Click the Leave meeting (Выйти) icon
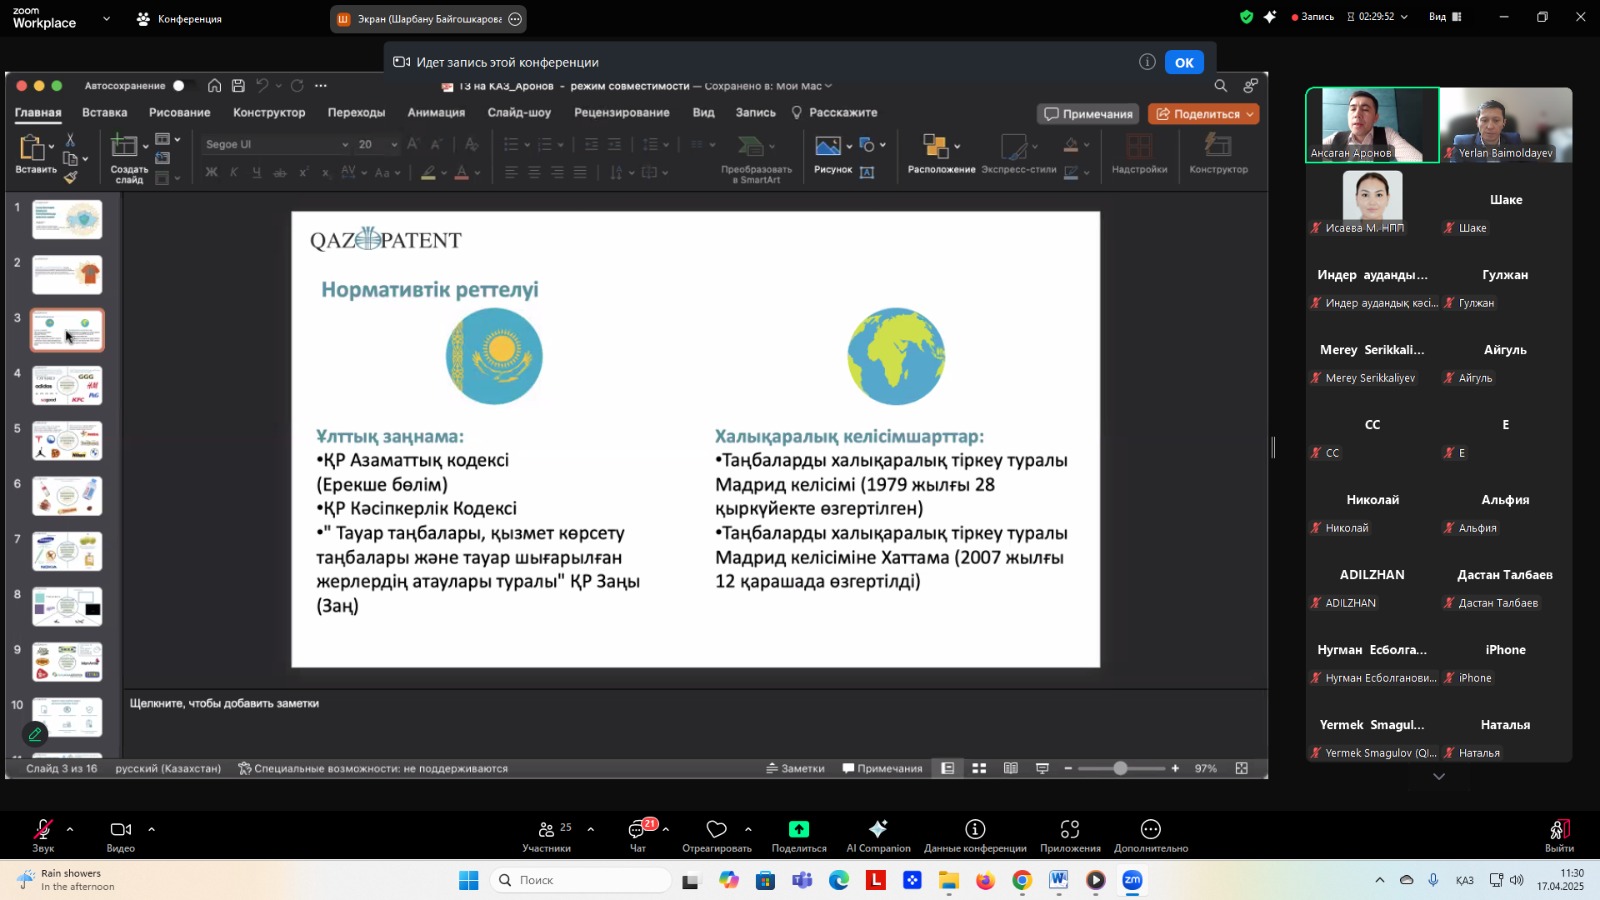This screenshot has height=900, width=1600. [x=1558, y=830]
